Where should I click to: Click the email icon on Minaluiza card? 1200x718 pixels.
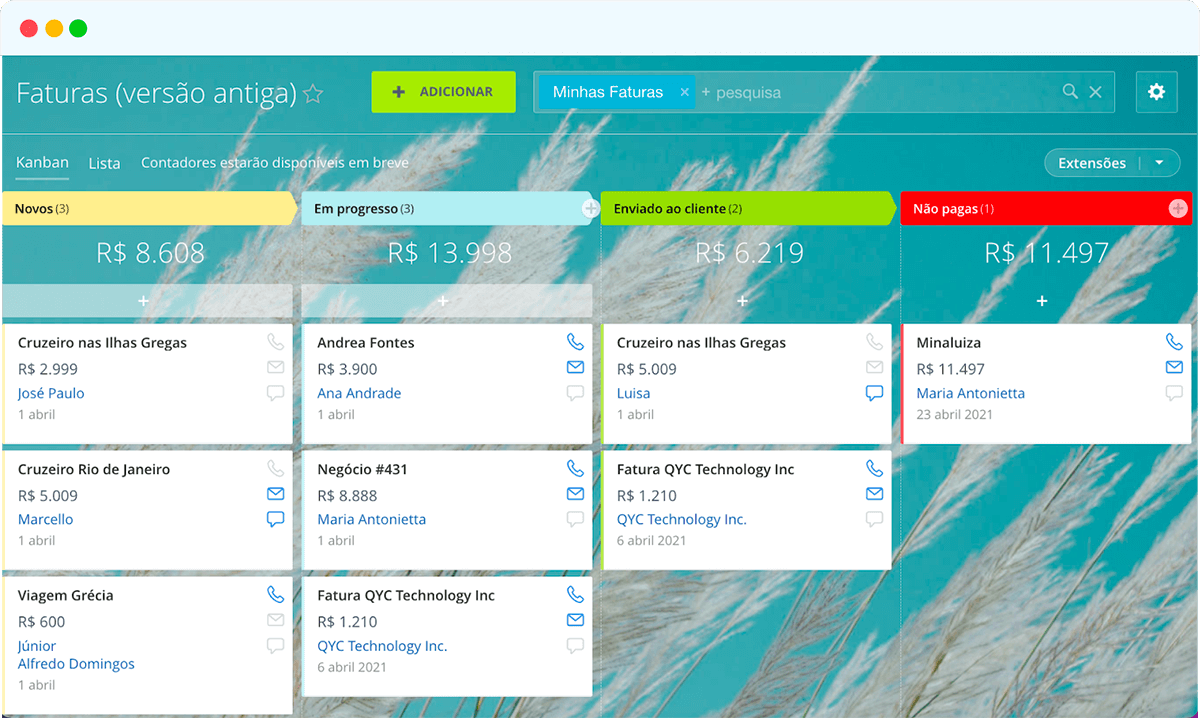pyautogui.click(x=1174, y=368)
